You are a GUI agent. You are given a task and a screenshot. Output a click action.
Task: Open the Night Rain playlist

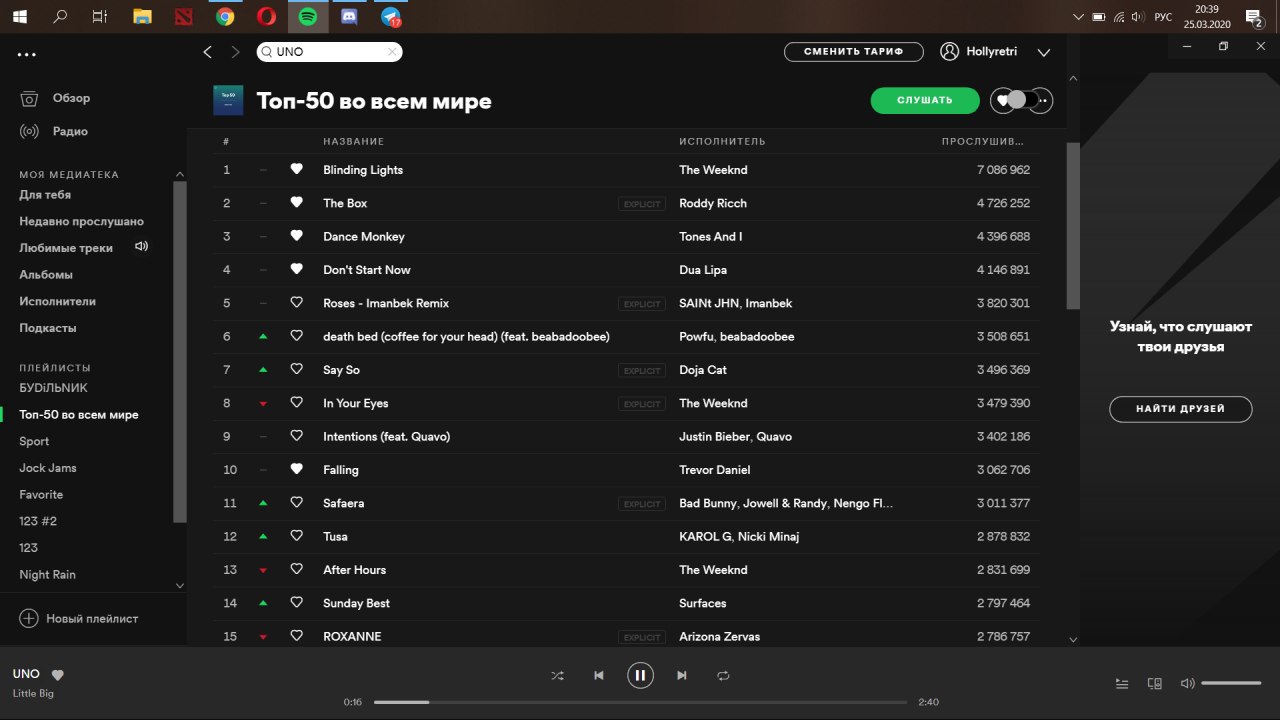coord(47,575)
